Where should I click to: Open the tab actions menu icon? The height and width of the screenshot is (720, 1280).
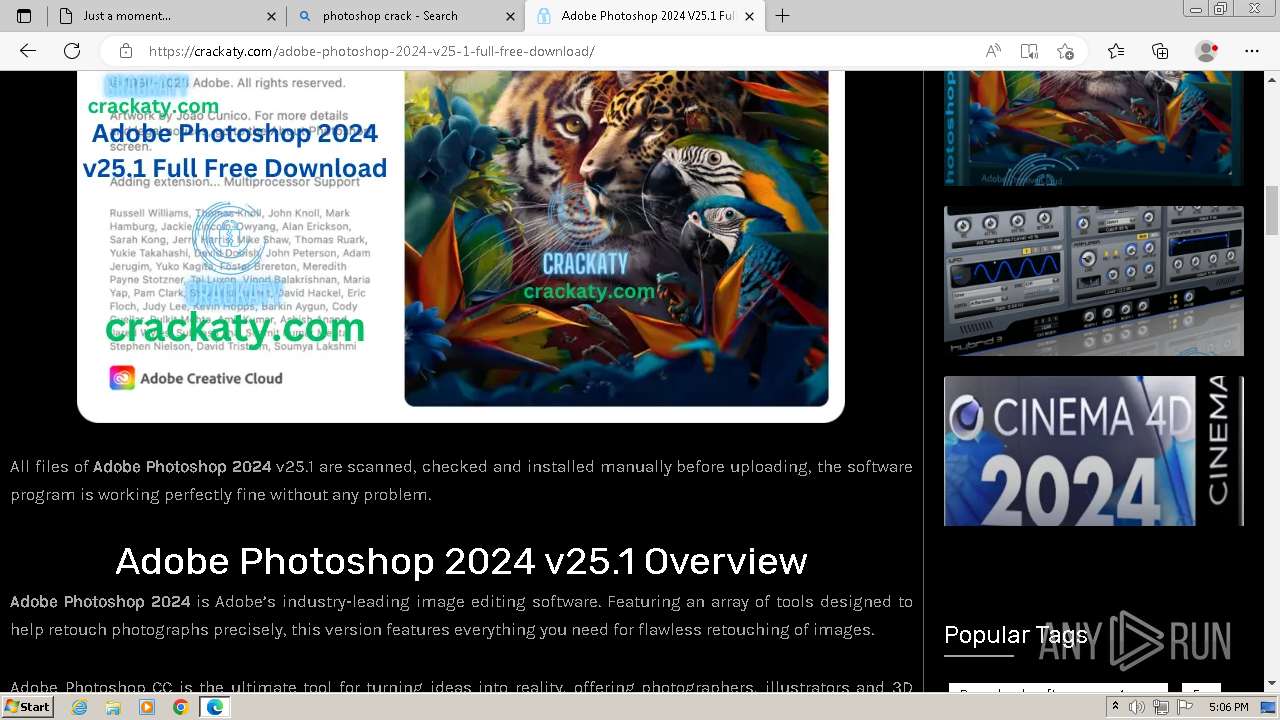[24, 16]
